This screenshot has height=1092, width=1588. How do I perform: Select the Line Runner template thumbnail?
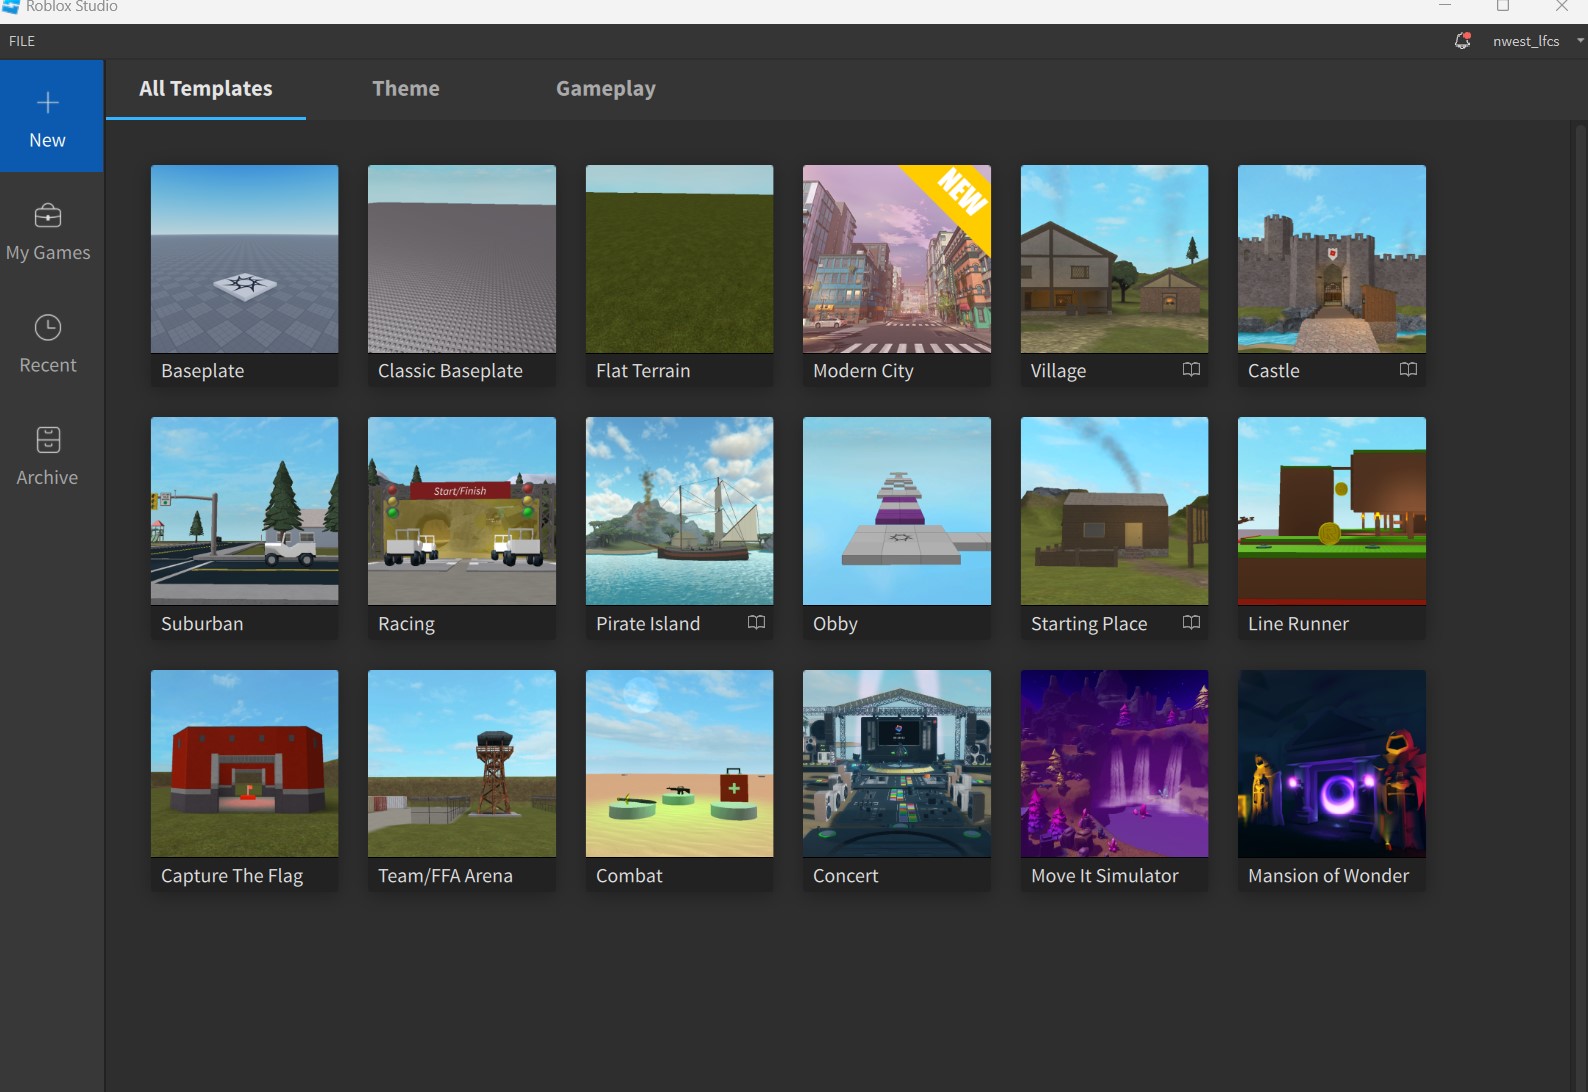(1332, 511)
